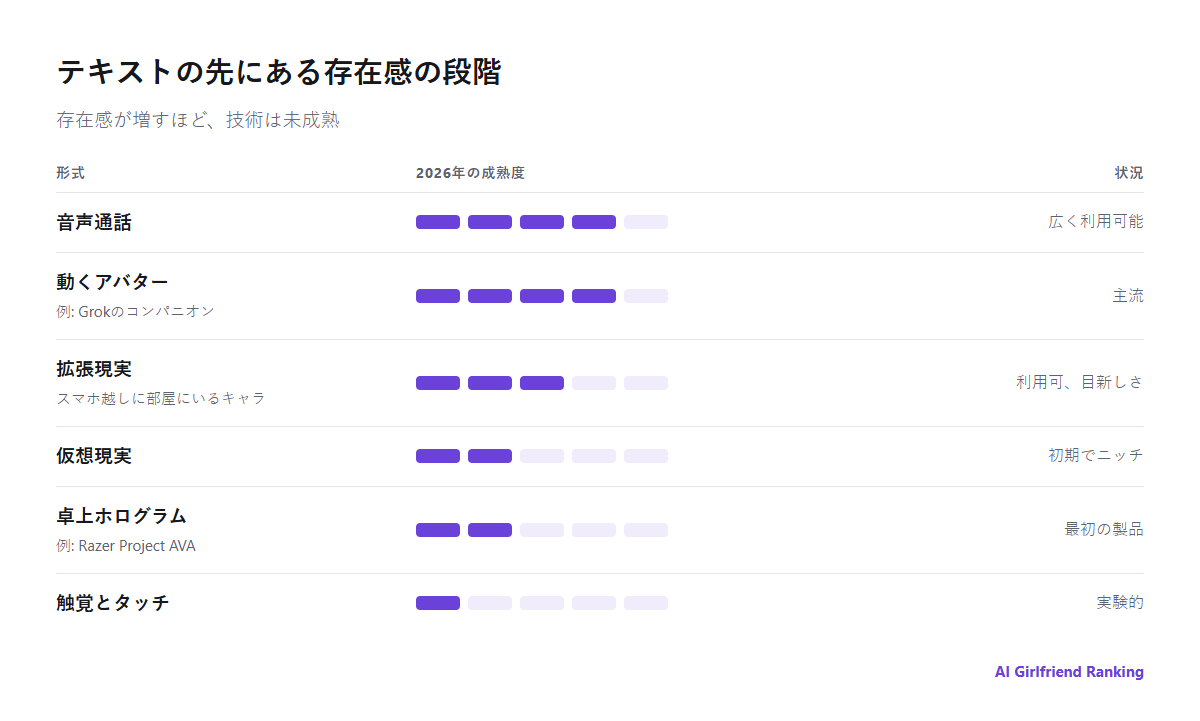Select the "状況" column header
Viewport: 1200px width, 721px height.
(x=1129, y=173)
